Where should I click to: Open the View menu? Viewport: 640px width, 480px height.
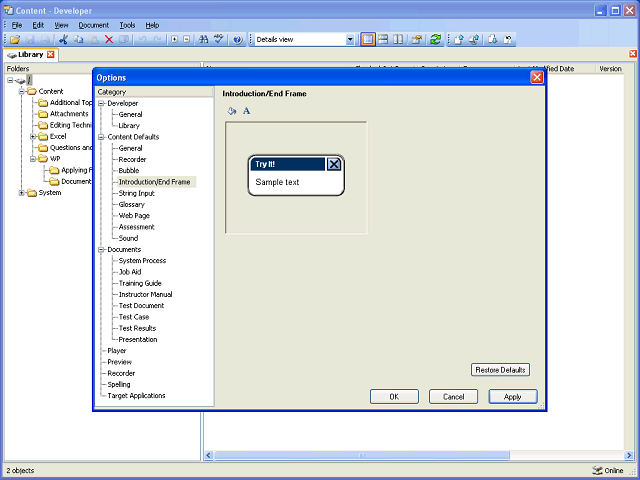click(61, 25)
